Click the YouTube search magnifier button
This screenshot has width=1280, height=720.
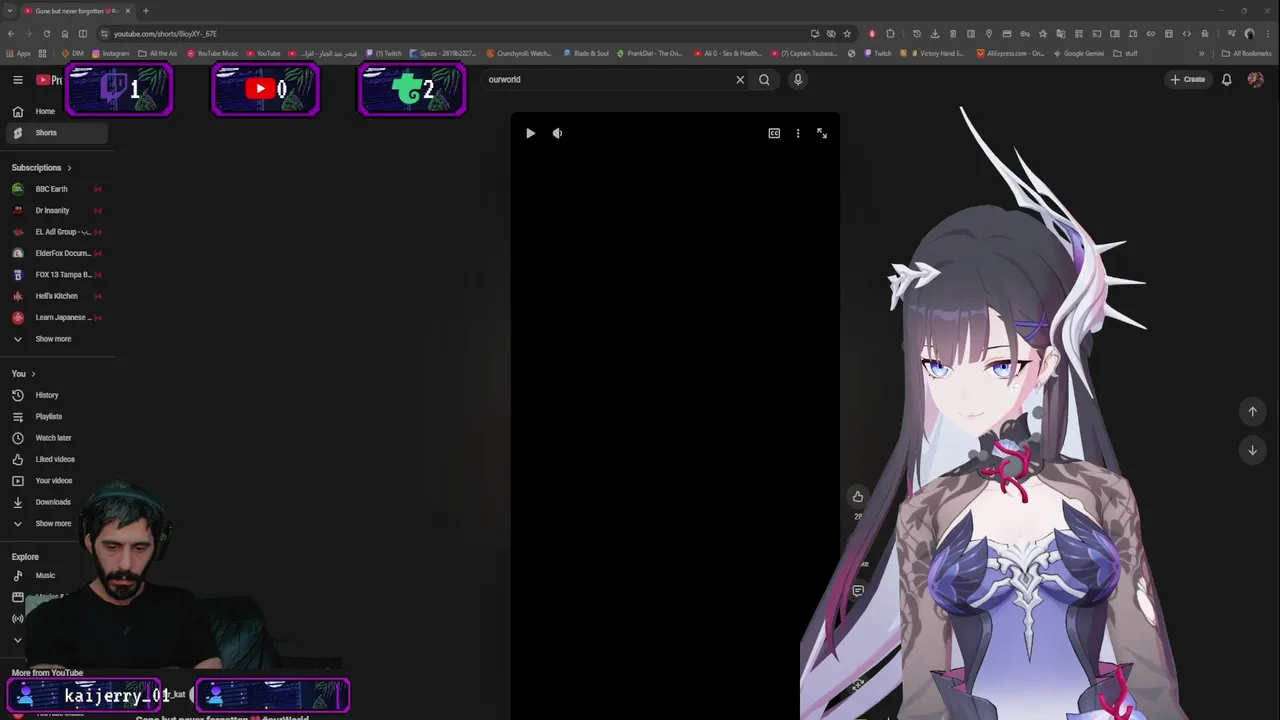(x=764, y=79)
